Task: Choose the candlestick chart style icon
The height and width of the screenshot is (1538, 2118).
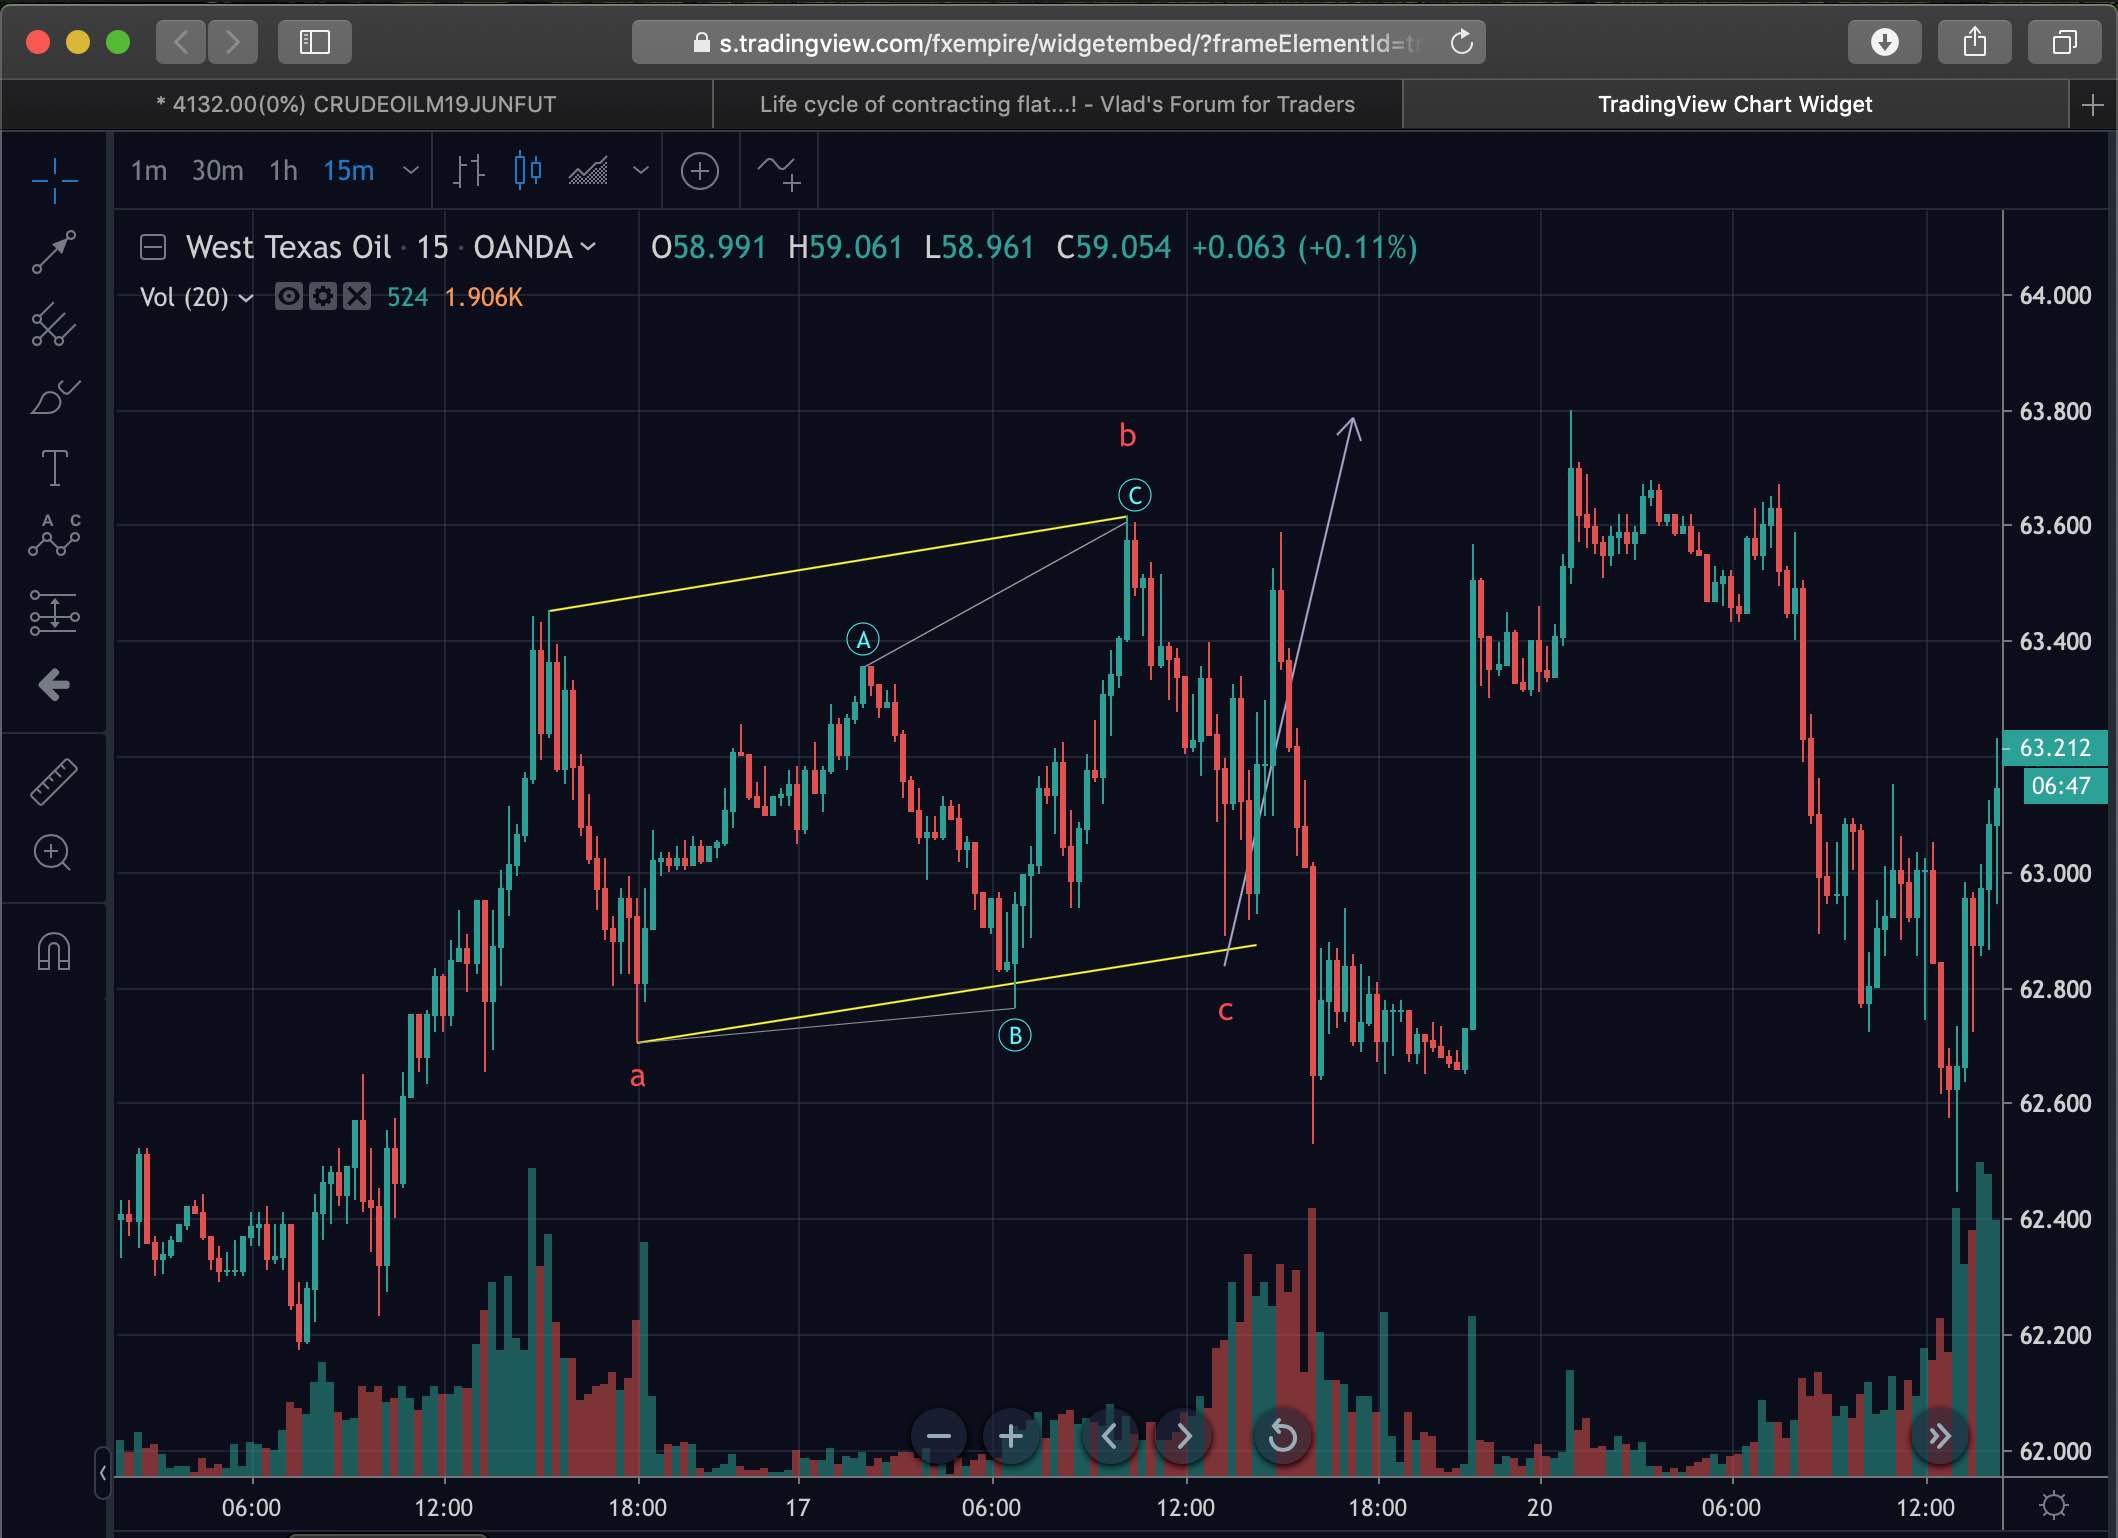Action: point(527,171)
